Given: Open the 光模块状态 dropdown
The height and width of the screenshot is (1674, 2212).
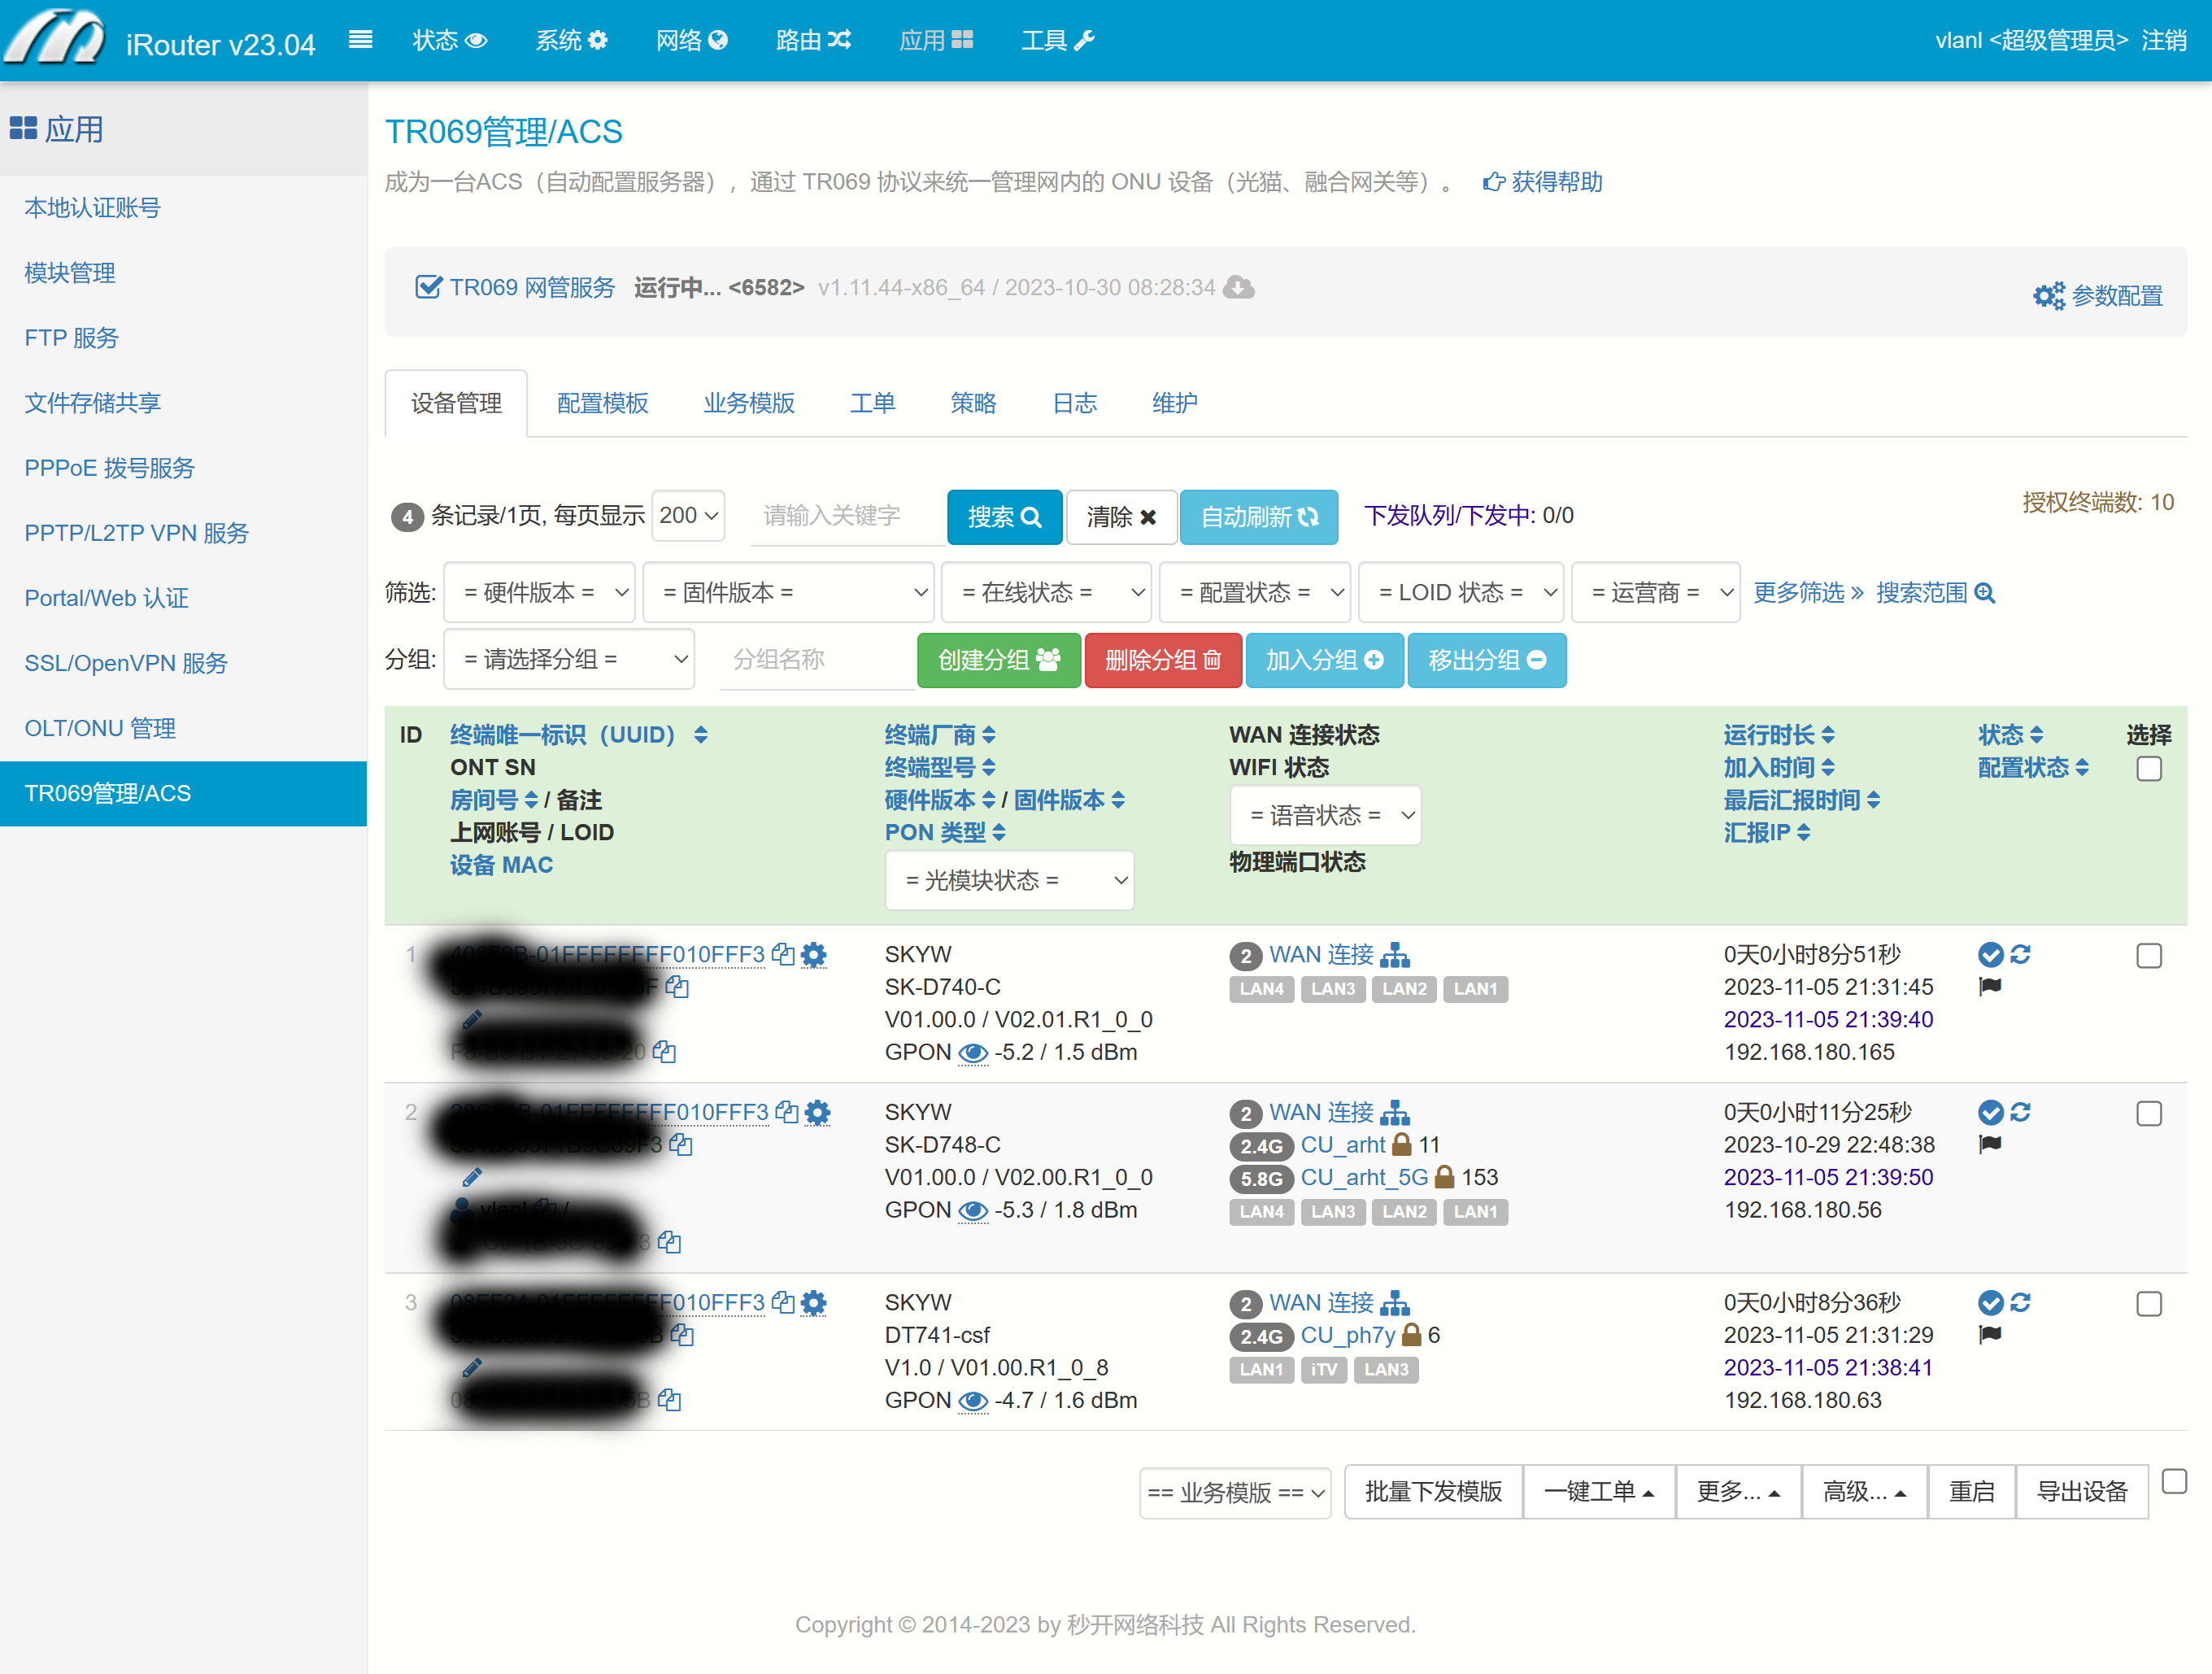Looking at the screenshot, I should tap(1009, 880).
